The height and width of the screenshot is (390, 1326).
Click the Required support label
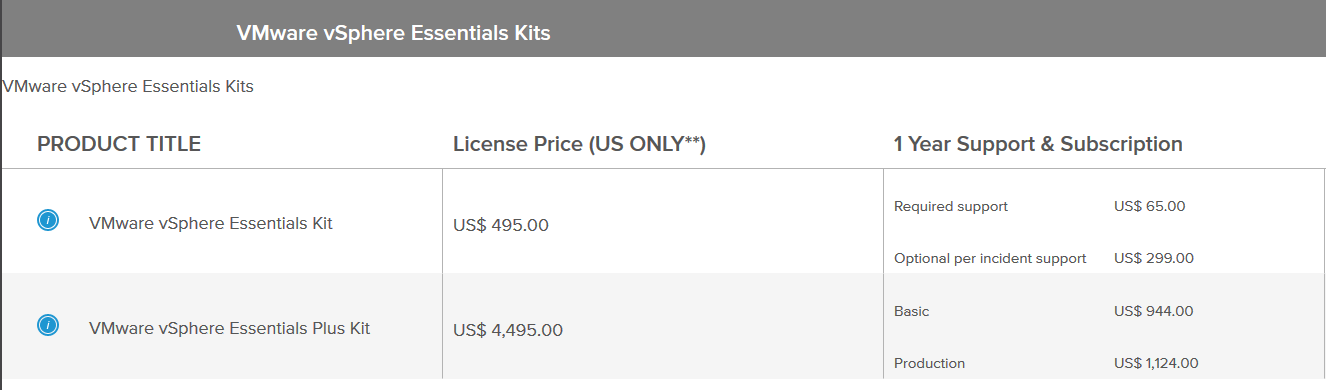click(x=951, y=207)
